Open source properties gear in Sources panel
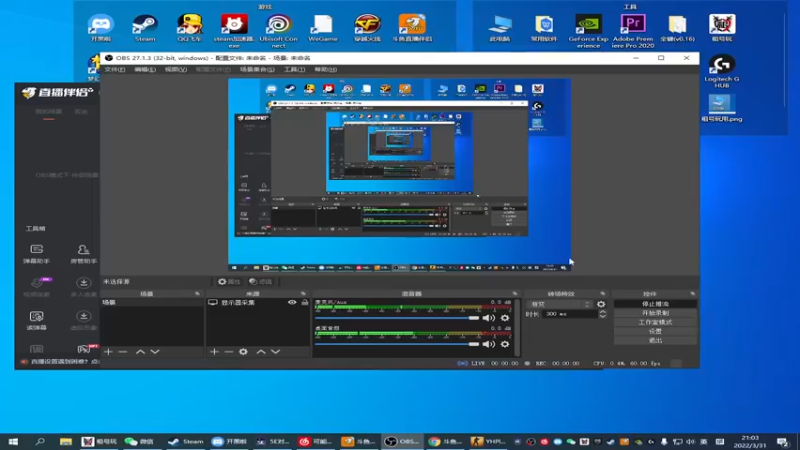Screen dimensions: 800x450 coord(243,352)
